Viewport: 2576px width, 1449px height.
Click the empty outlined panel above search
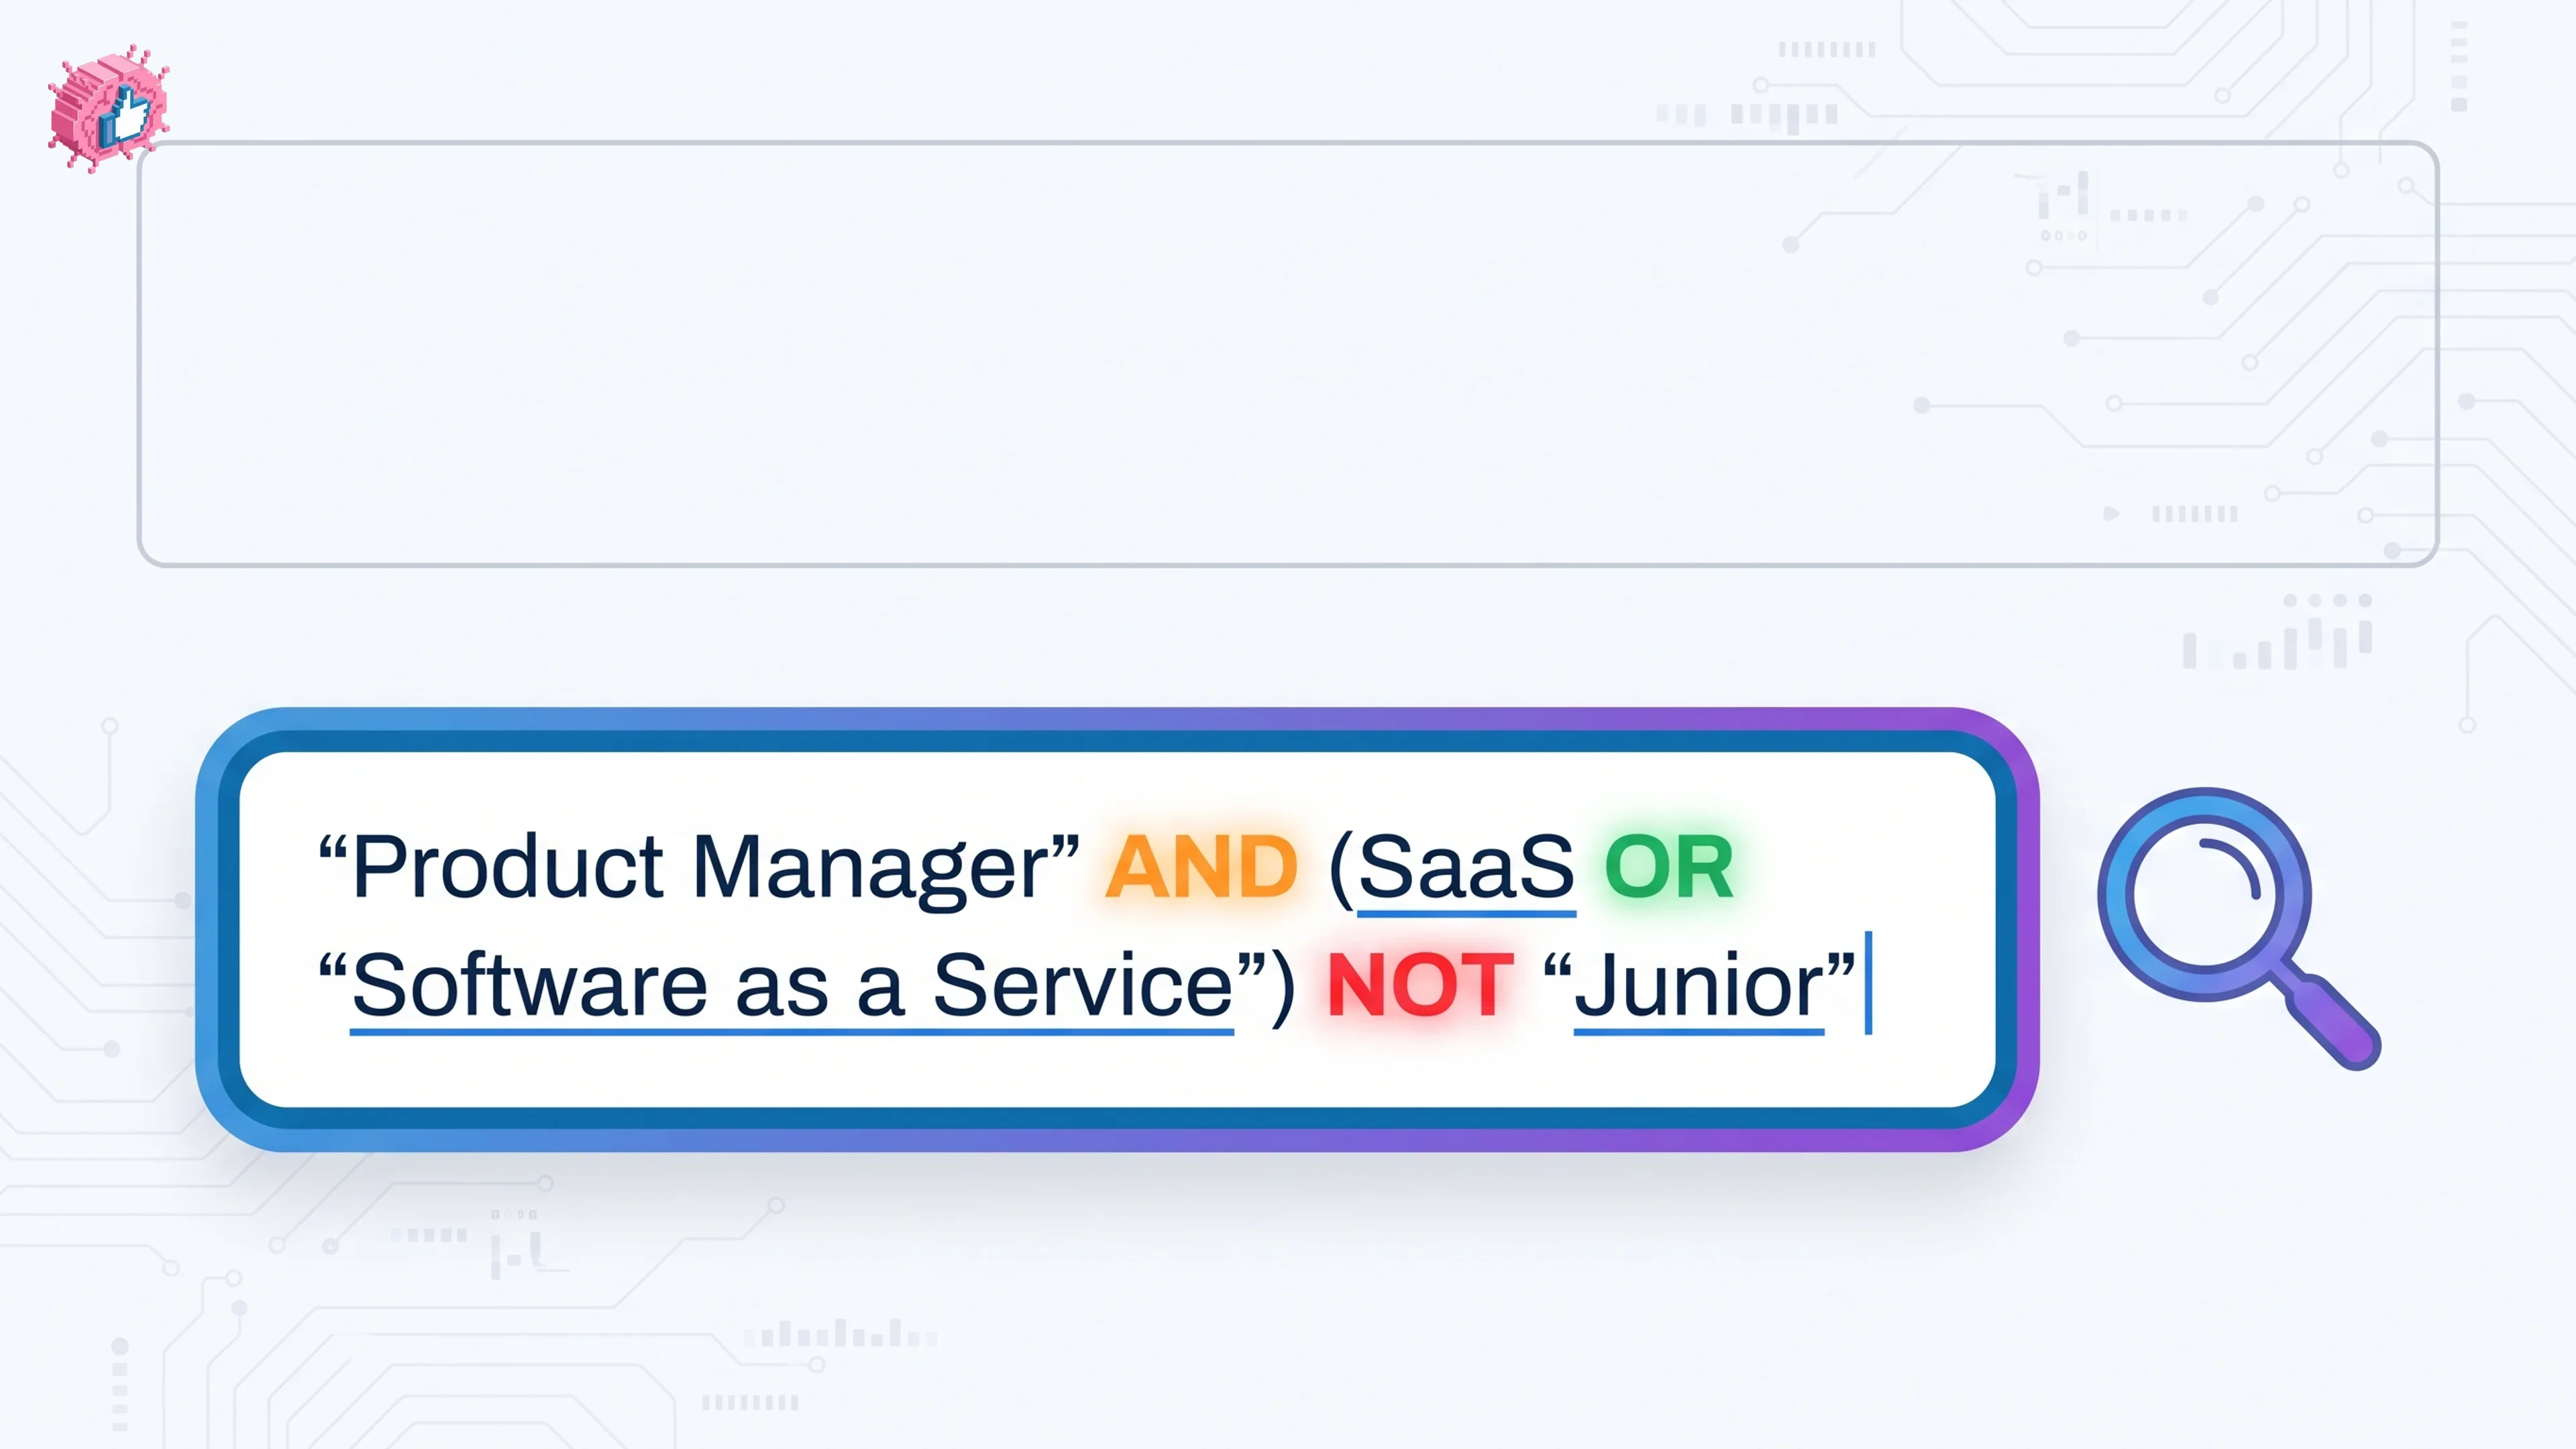click(1288, 354)
